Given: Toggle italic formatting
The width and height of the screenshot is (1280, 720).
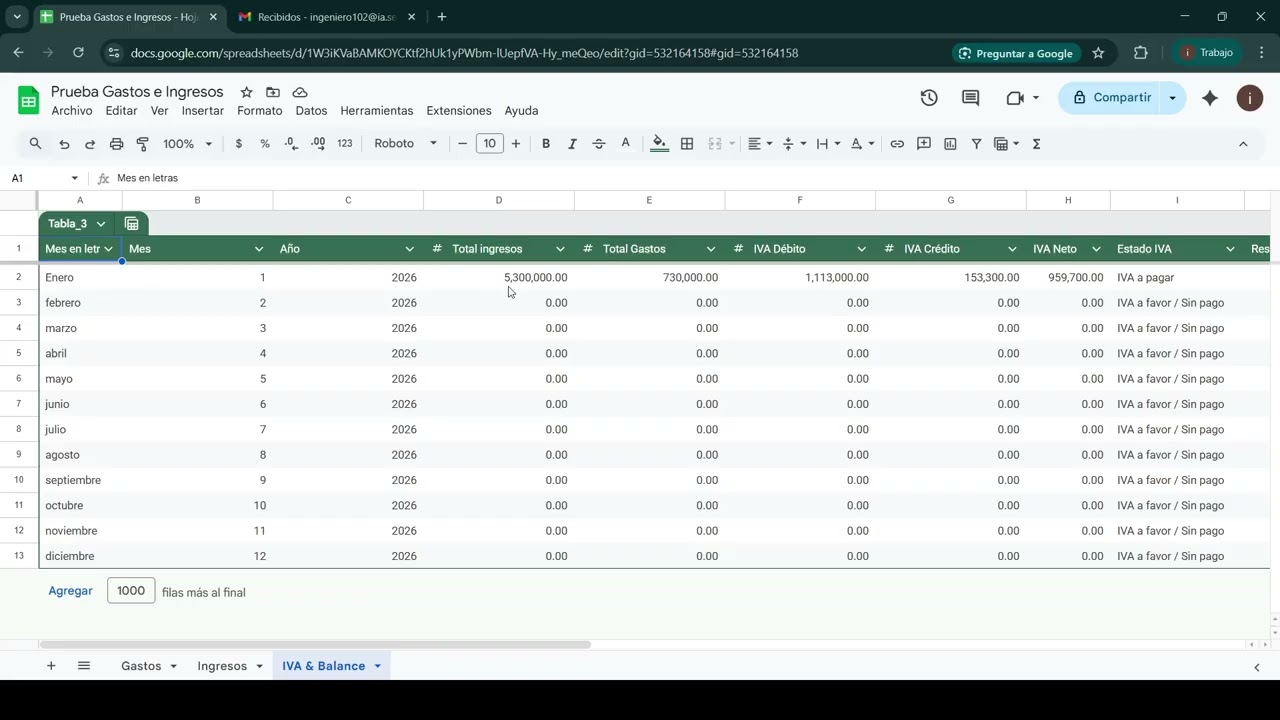Looking at the screenshot, I should 572,144.
